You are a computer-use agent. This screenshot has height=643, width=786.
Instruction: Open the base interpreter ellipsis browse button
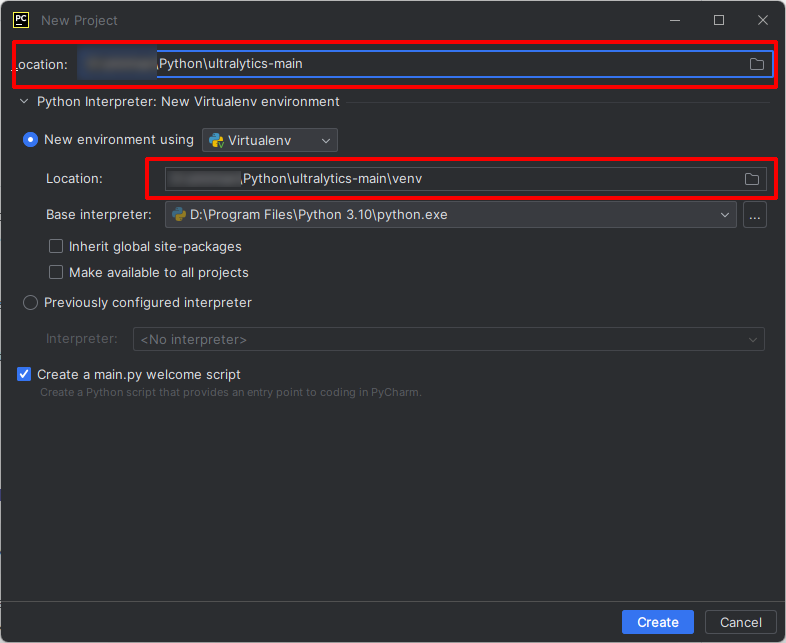tap(754, 215)
